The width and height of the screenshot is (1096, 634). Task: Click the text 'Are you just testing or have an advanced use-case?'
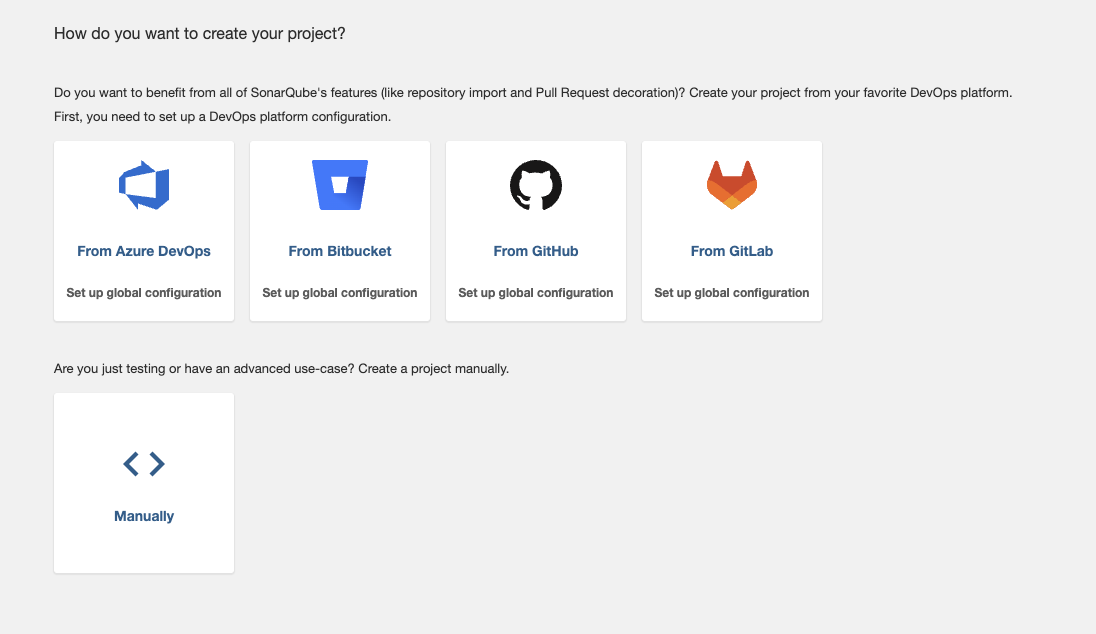coord(204,368)
